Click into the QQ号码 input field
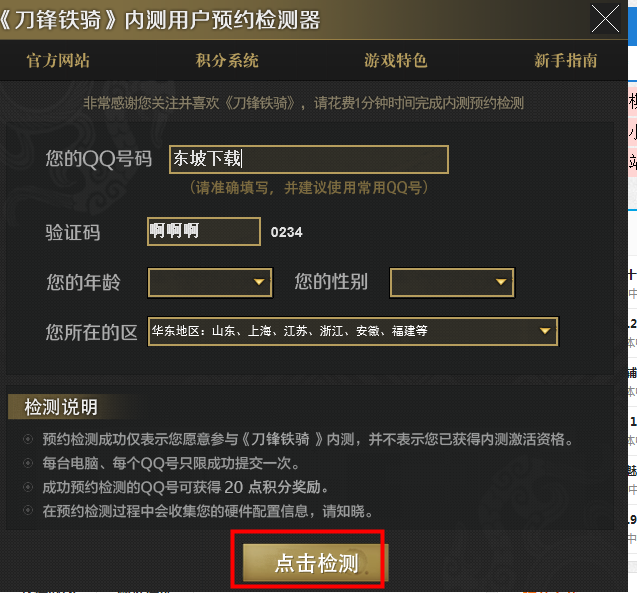This screenshot has width=637, height=593. 309,159
